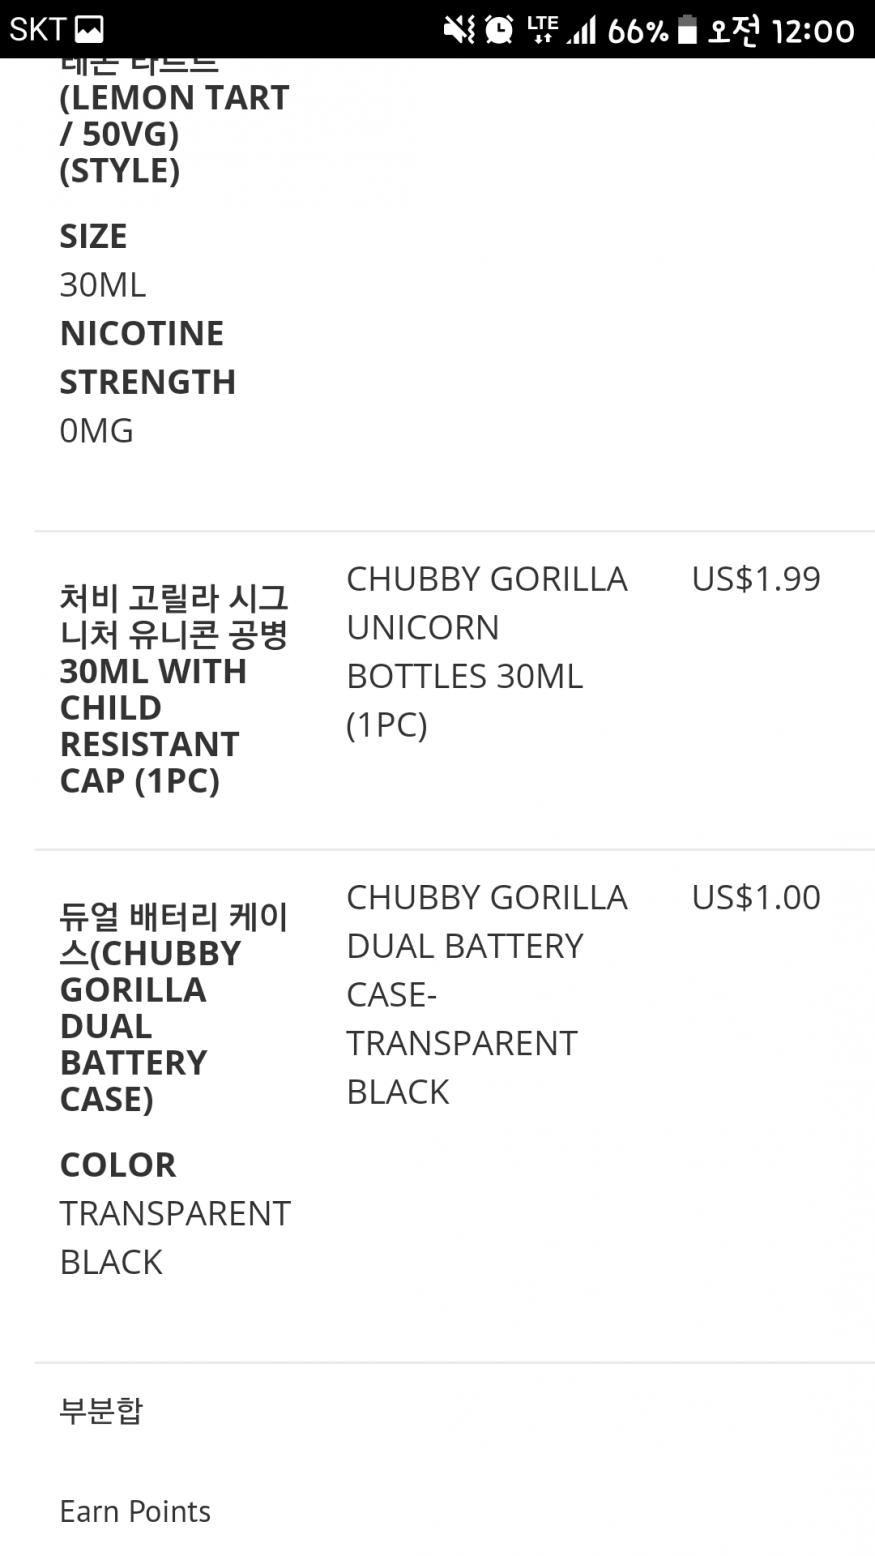Tap the battery icon in status bar

click(687, 30)
